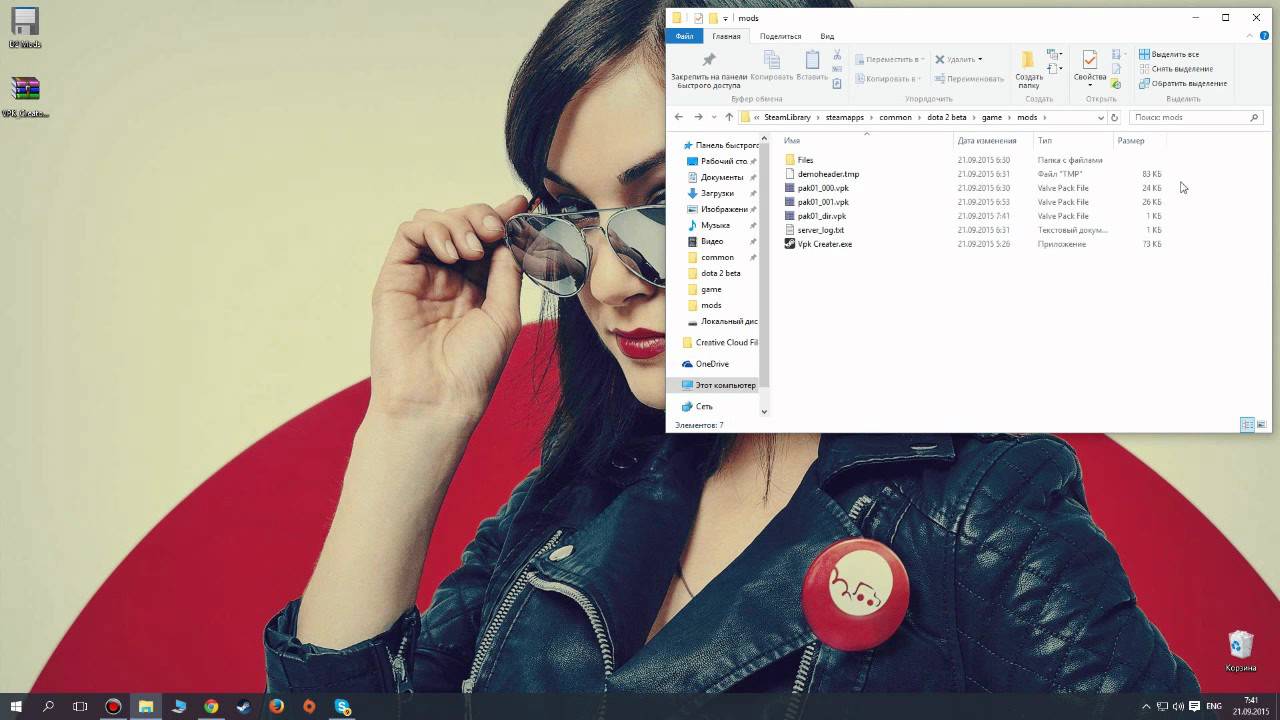Click volume icon in system tray
The height and width of the screenshot is (720, 1280).
1177,706
